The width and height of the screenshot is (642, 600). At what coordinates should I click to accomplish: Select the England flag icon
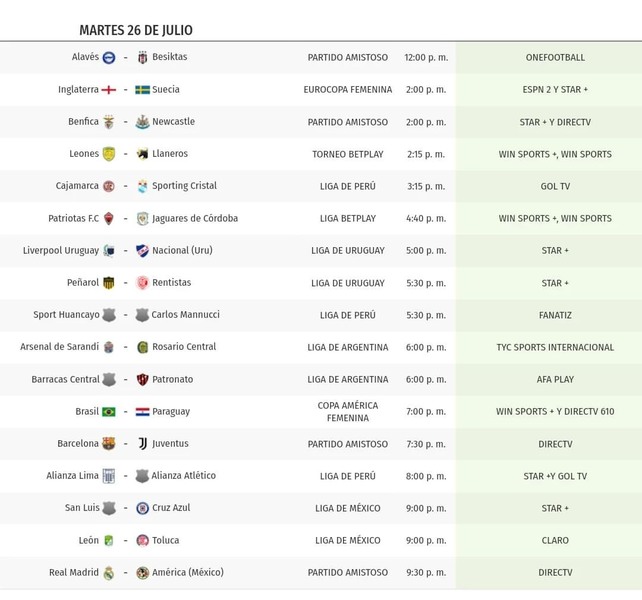pos(109,90)
